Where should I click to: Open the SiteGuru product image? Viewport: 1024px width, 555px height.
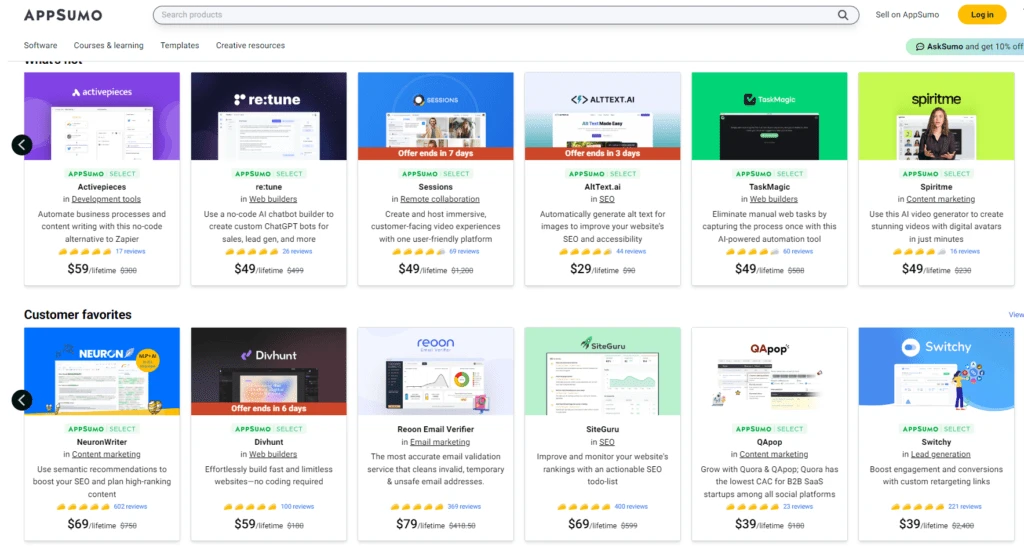tap(602, 372)
